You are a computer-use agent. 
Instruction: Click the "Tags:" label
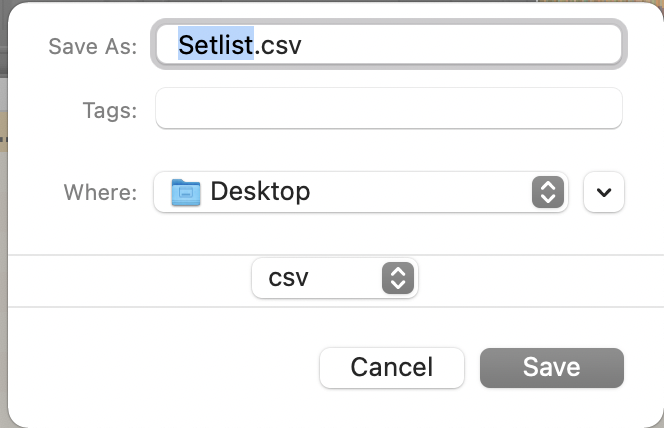pos(110,110)
